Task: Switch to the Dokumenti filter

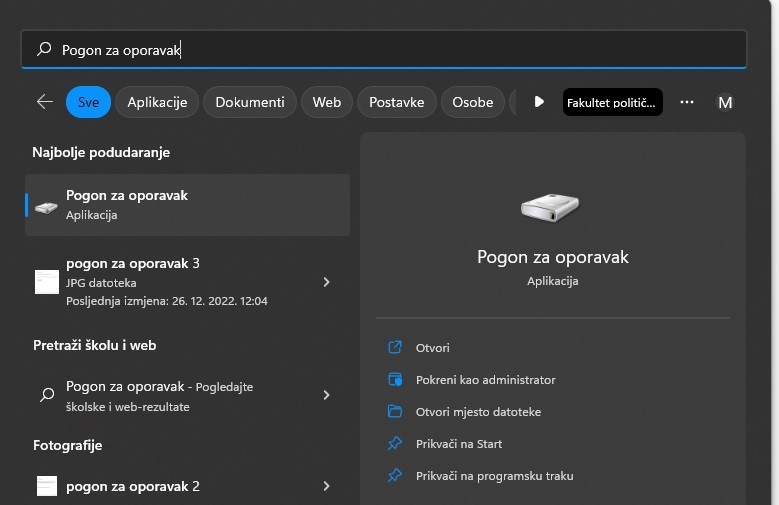Action: [250, 102]
